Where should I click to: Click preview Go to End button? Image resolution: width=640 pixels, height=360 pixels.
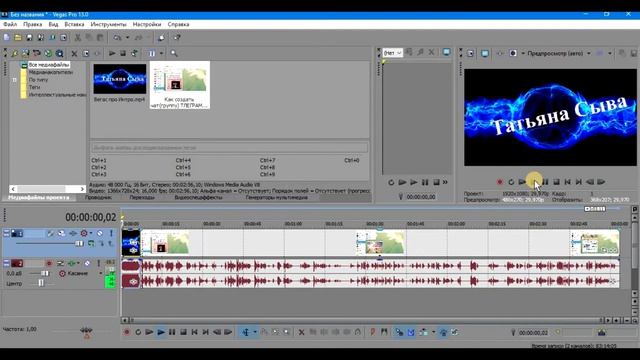(x=579, y=182)
